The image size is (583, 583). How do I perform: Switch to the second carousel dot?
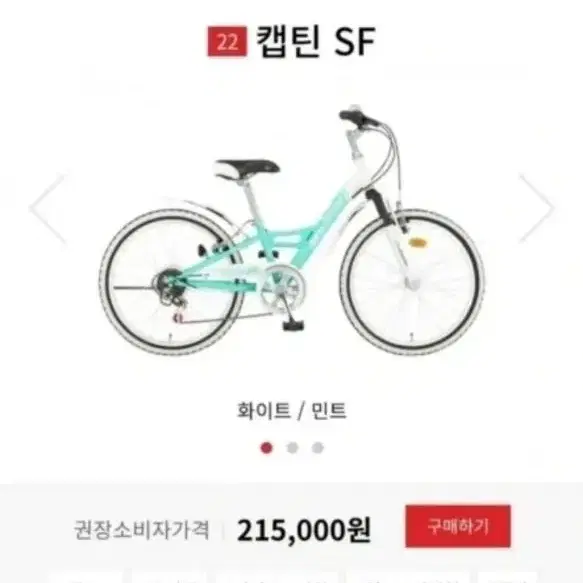tap(292, 448)
